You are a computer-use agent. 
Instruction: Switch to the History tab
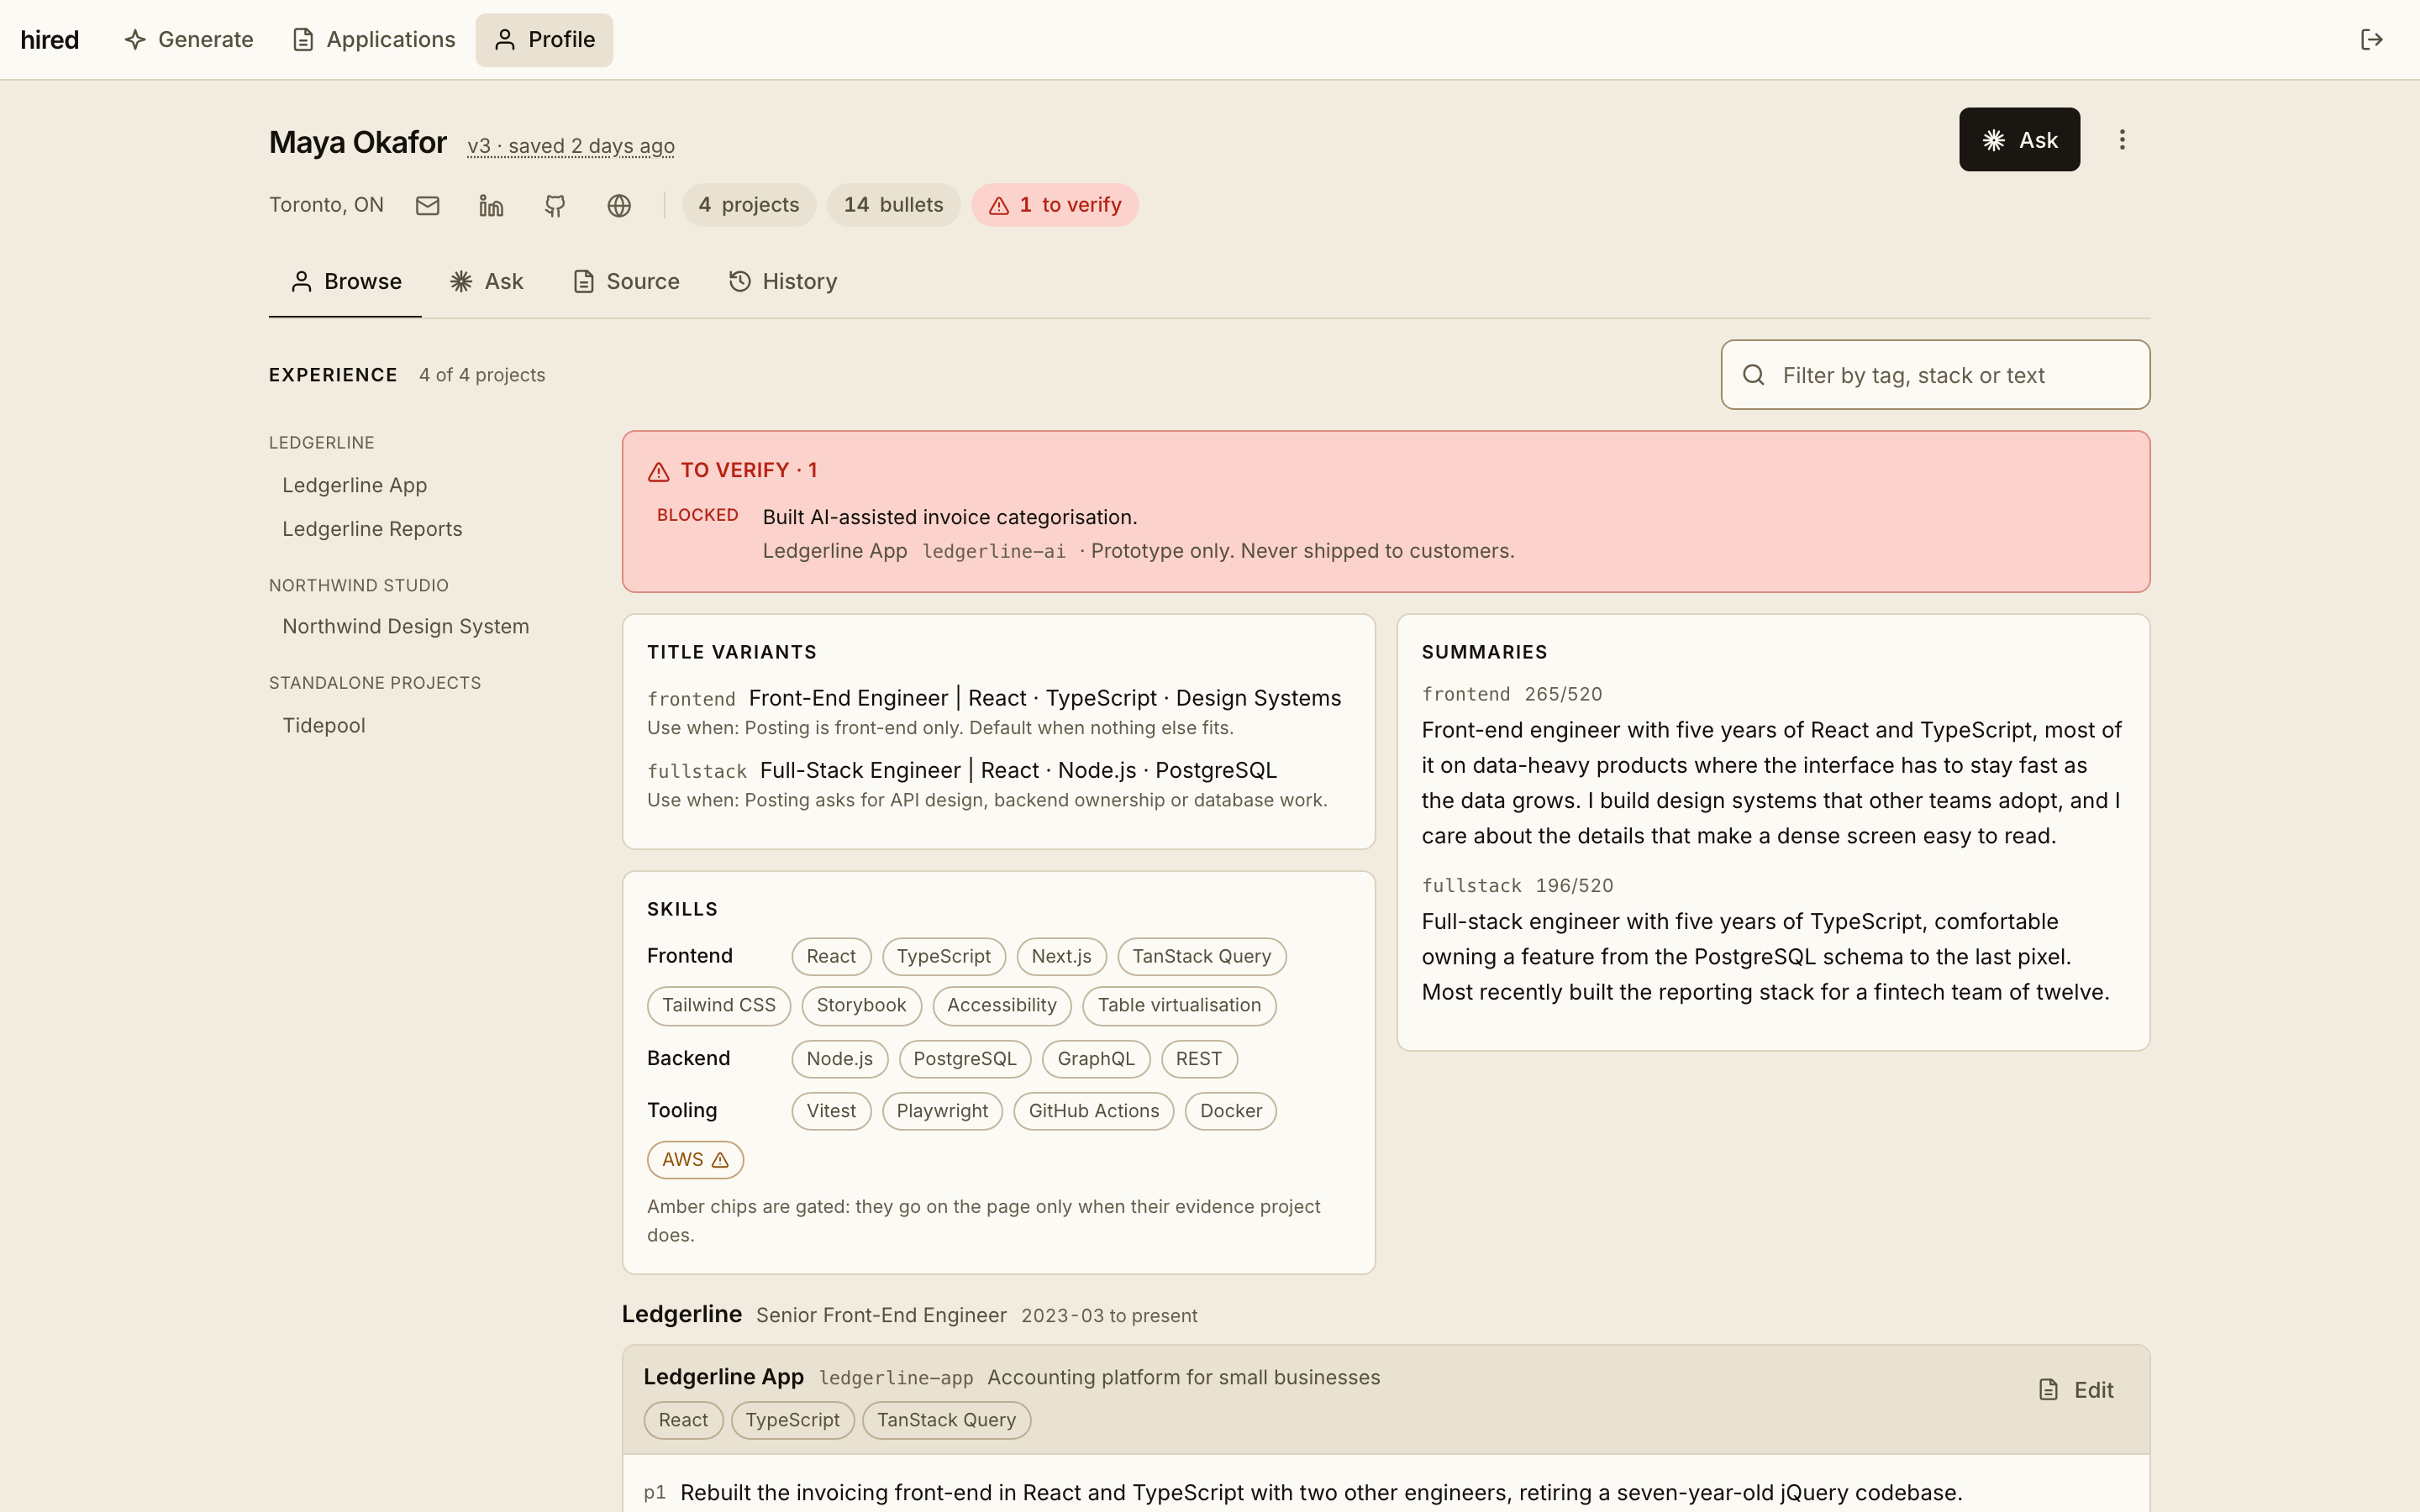click(x=783, y=282)
